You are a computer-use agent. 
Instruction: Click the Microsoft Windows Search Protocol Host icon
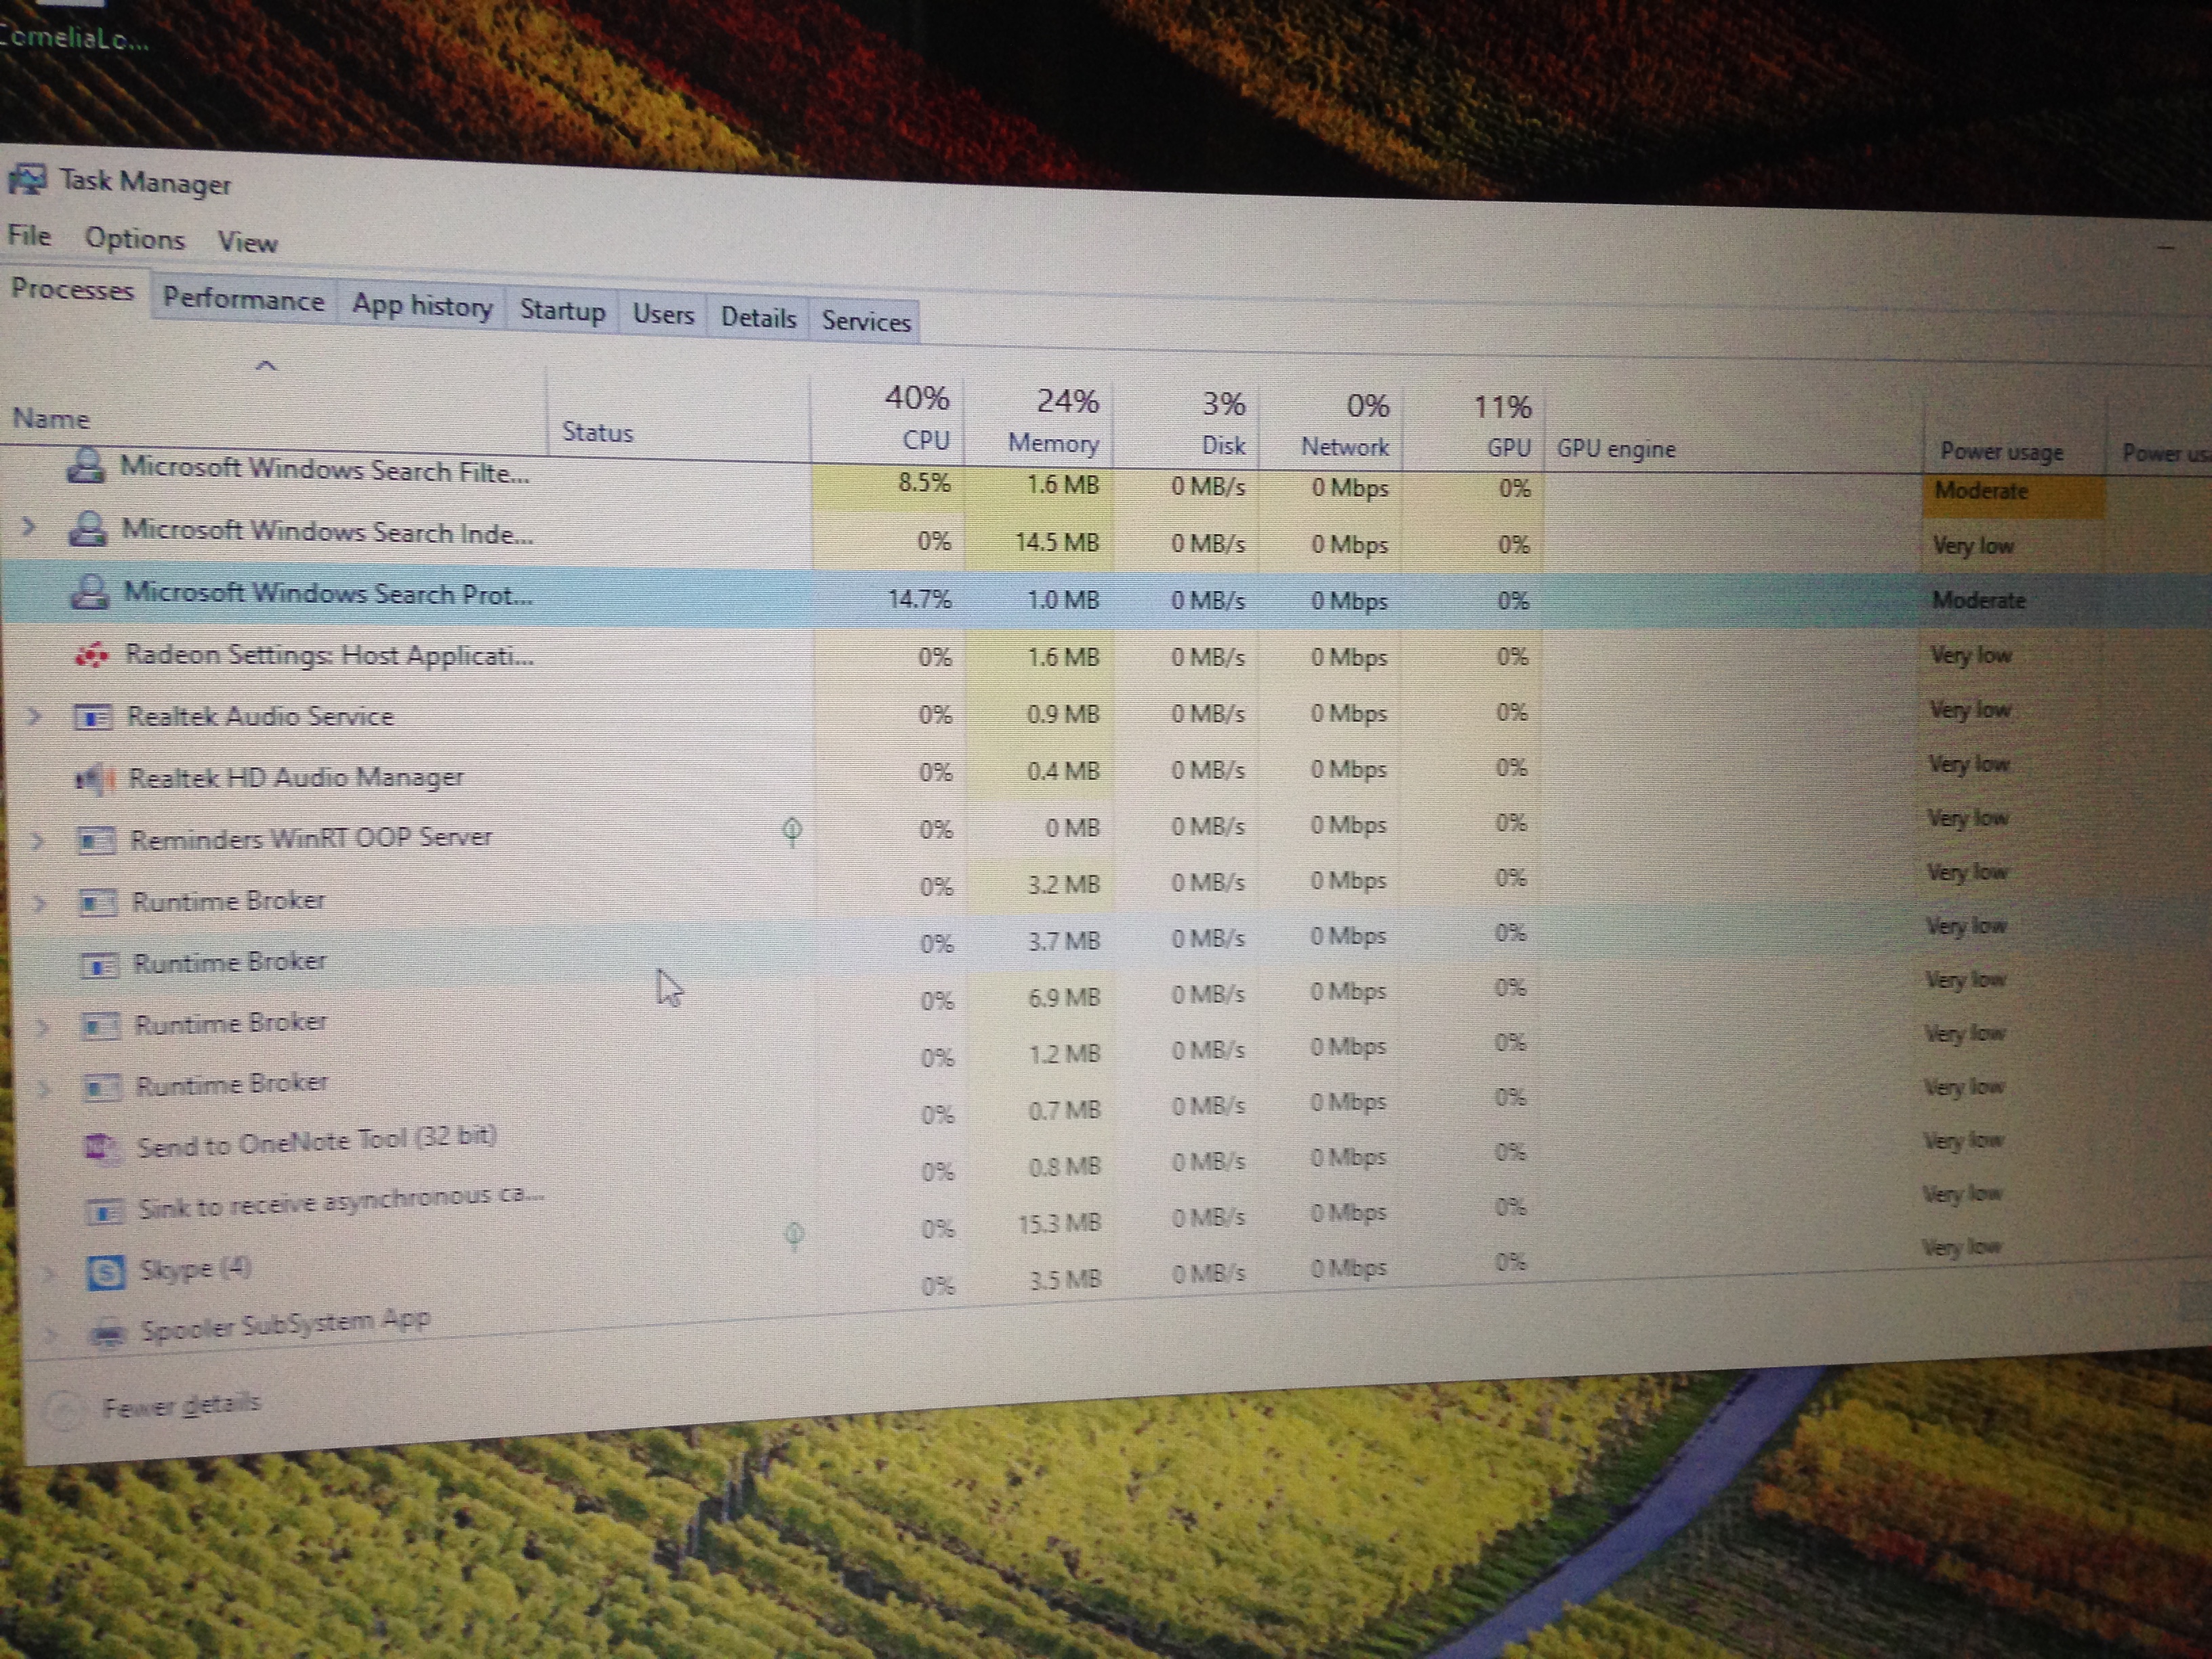90,591
